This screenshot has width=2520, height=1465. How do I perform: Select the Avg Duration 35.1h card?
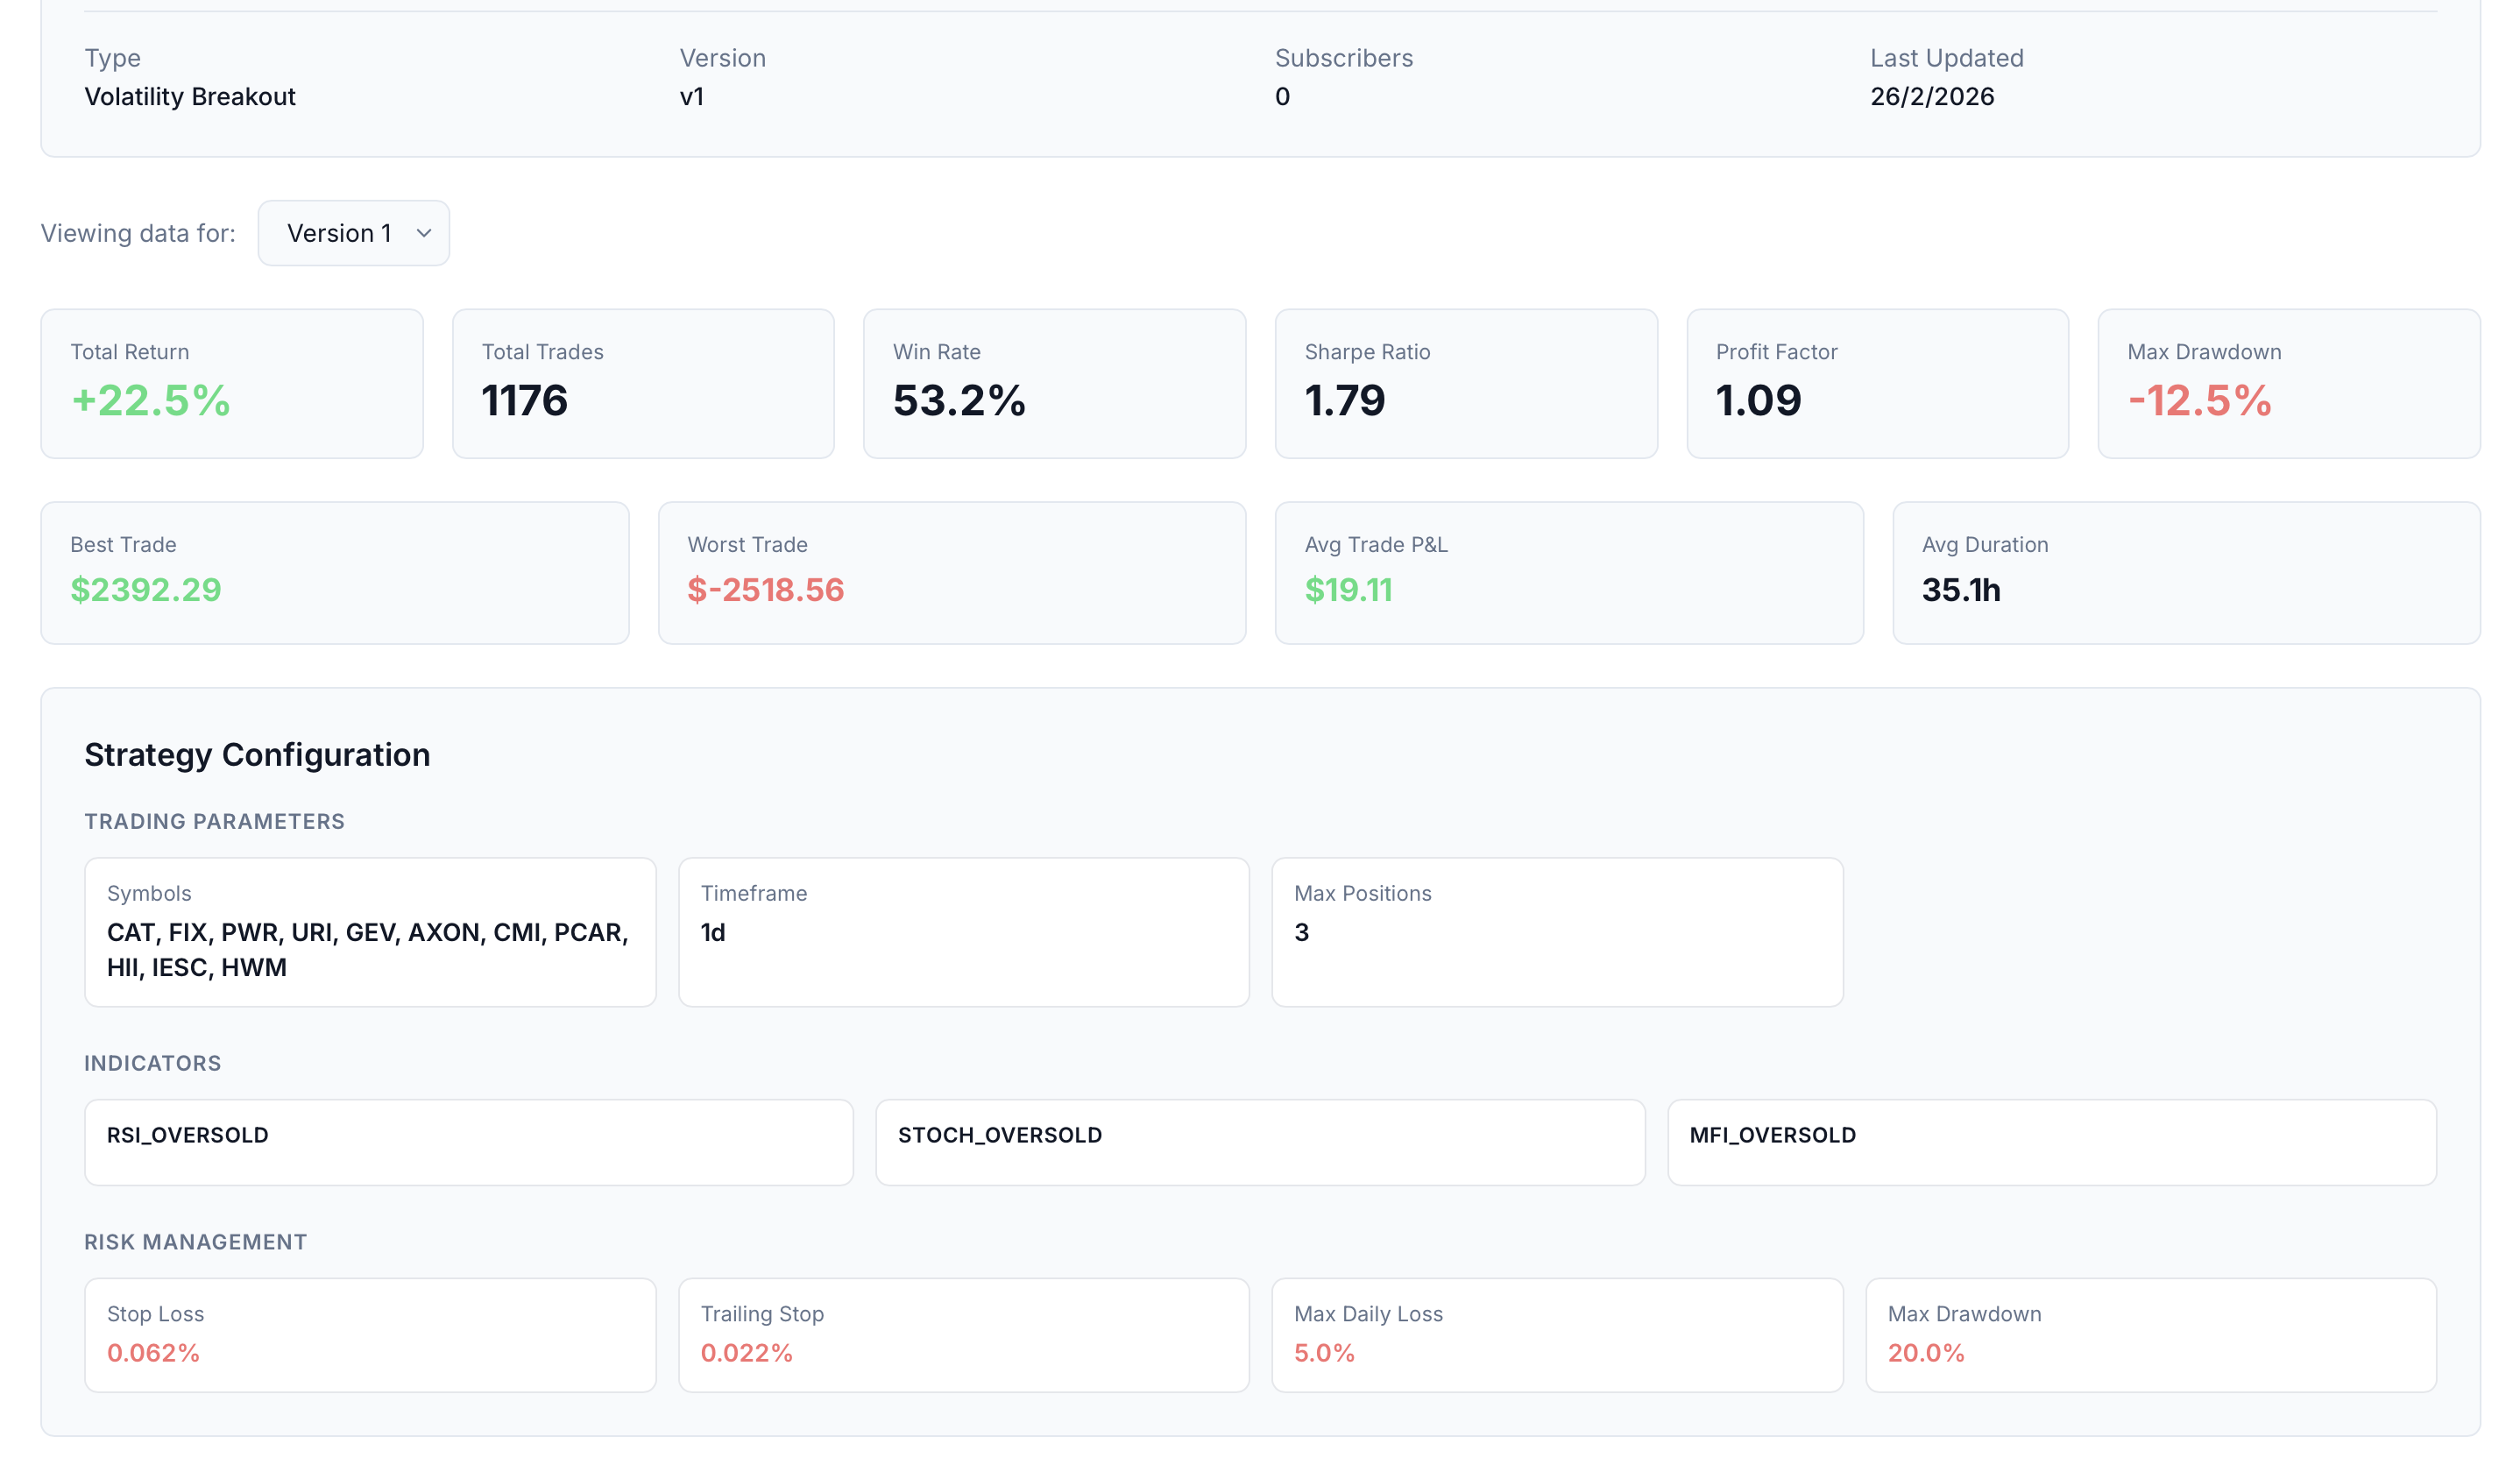point(2186,572)
